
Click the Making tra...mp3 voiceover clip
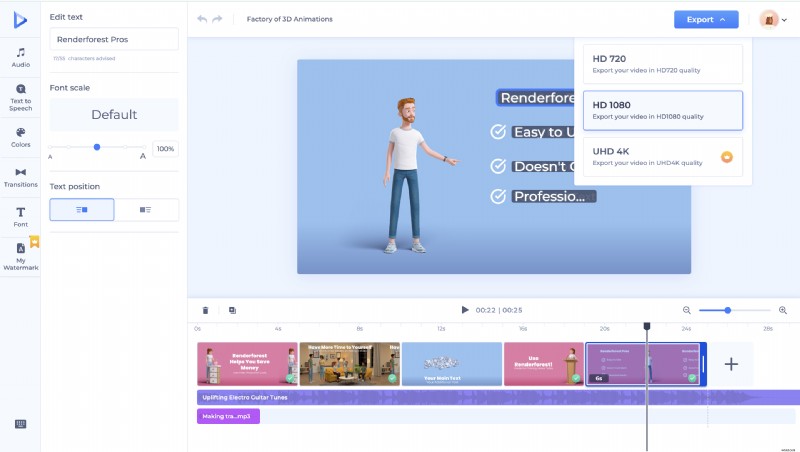(228, 416)
